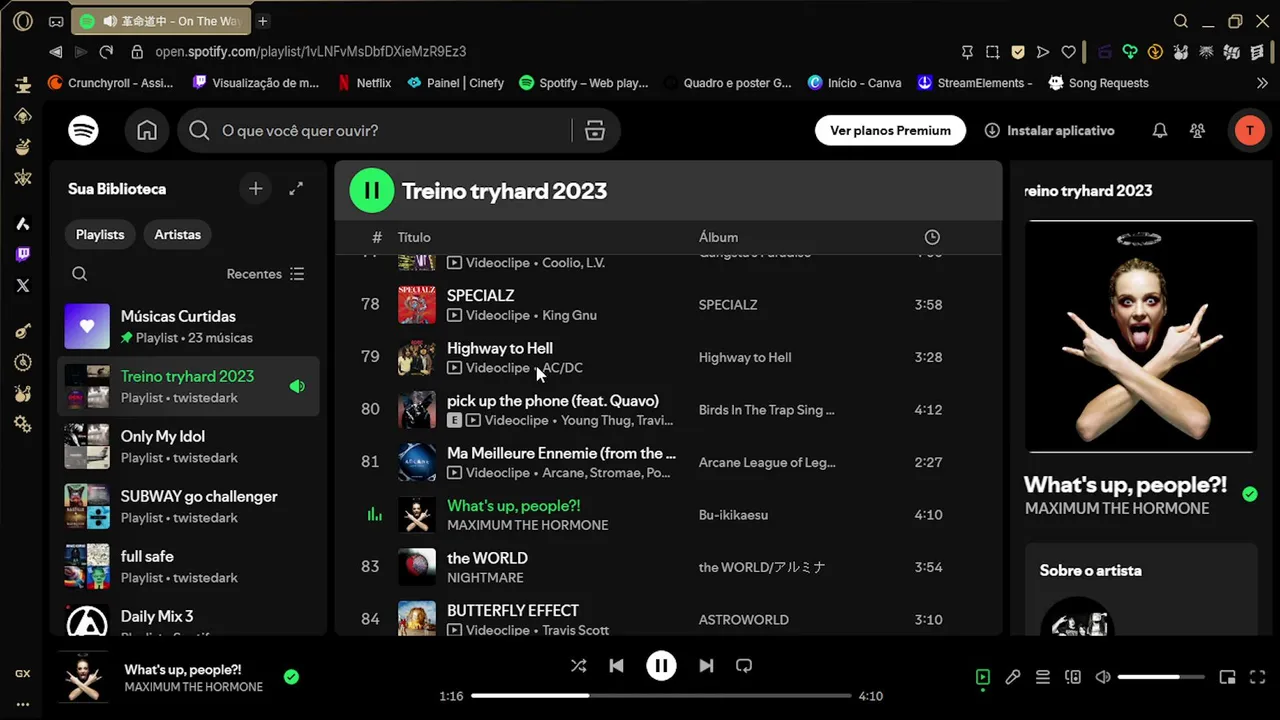The height and width of the screenshot is (720, 1280).
Task: Click pick up the phone track title
Action: point(553,401)
